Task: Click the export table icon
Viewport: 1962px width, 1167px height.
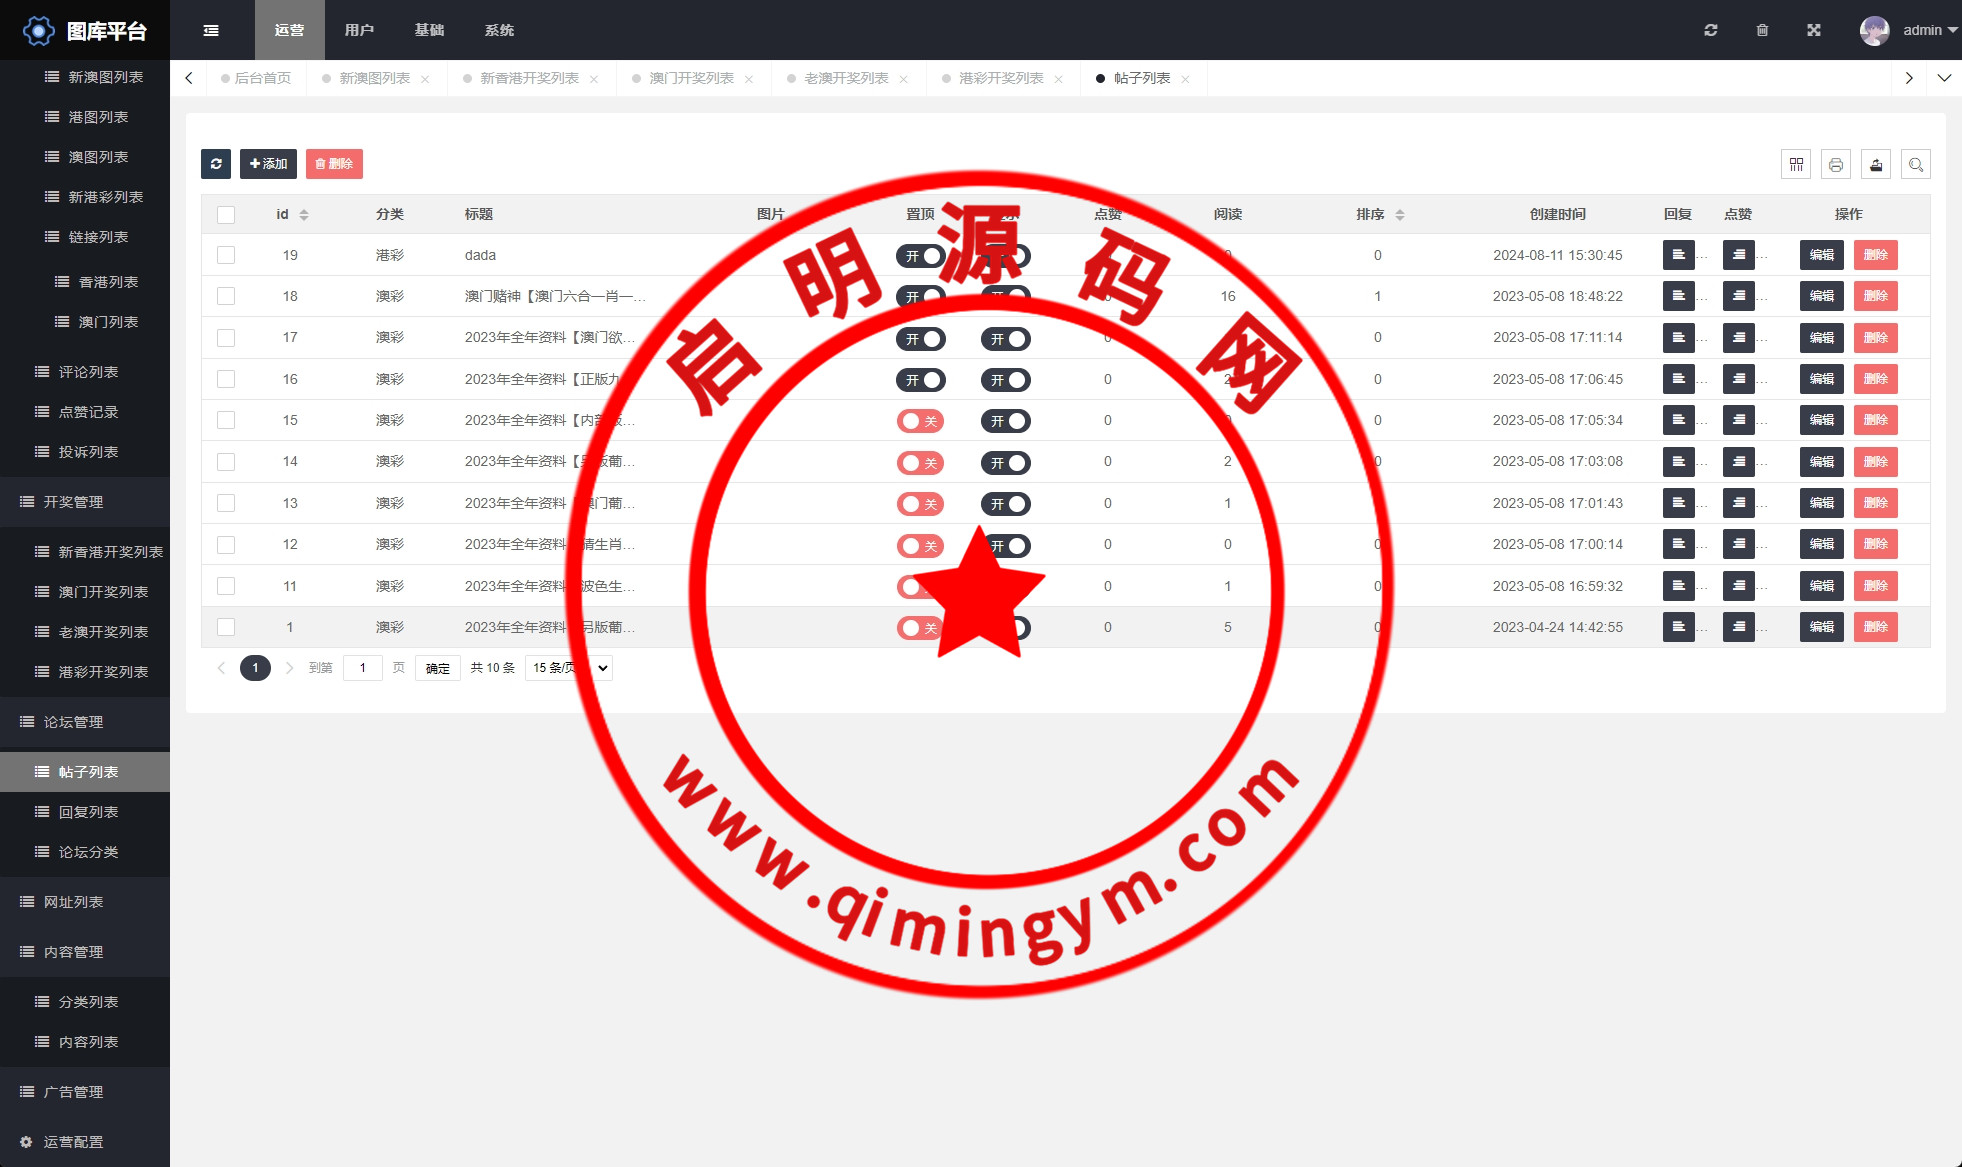Action: tap(1876, 164)
